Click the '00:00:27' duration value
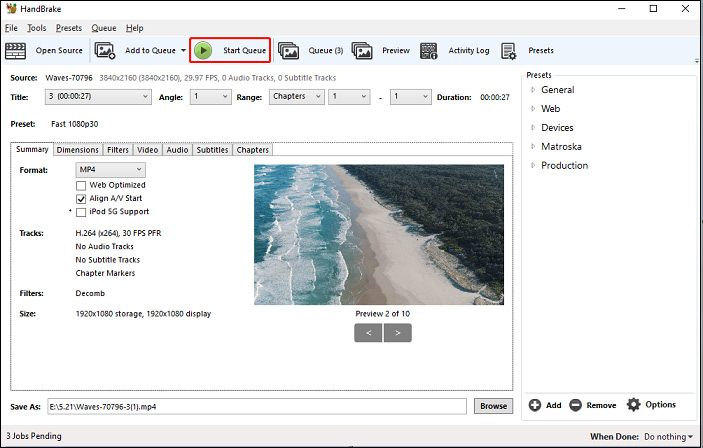 (x=495, y=97)
